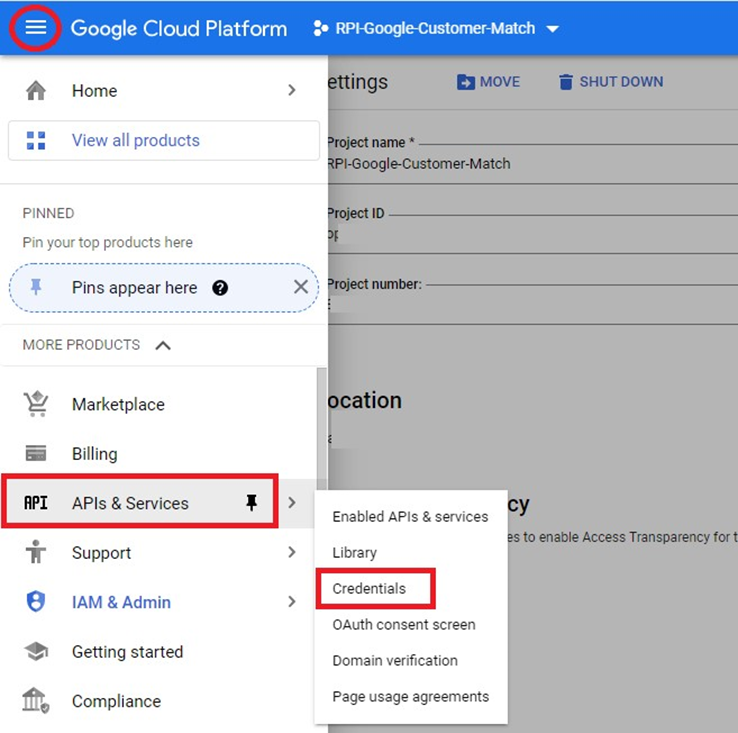
Task: Collapse the MORE PRODUCTS section
Action: tap(163, 345)
